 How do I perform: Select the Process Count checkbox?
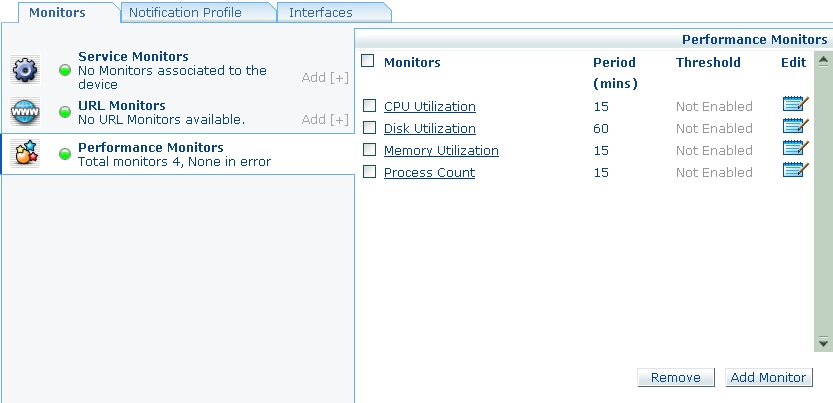click(x=369, y=172)
